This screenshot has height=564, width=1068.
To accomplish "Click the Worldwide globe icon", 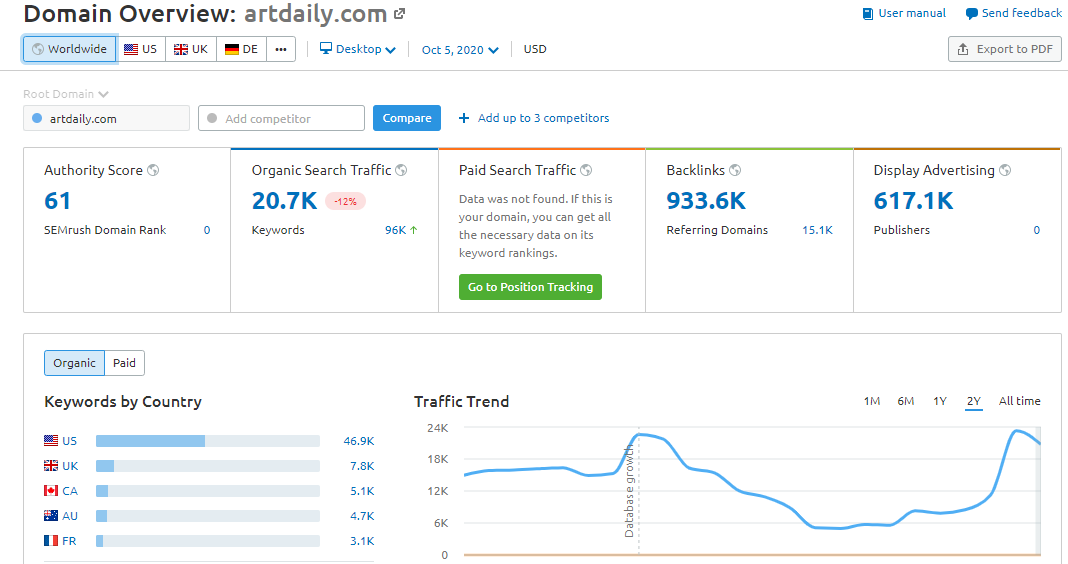I will coord(38,49).
